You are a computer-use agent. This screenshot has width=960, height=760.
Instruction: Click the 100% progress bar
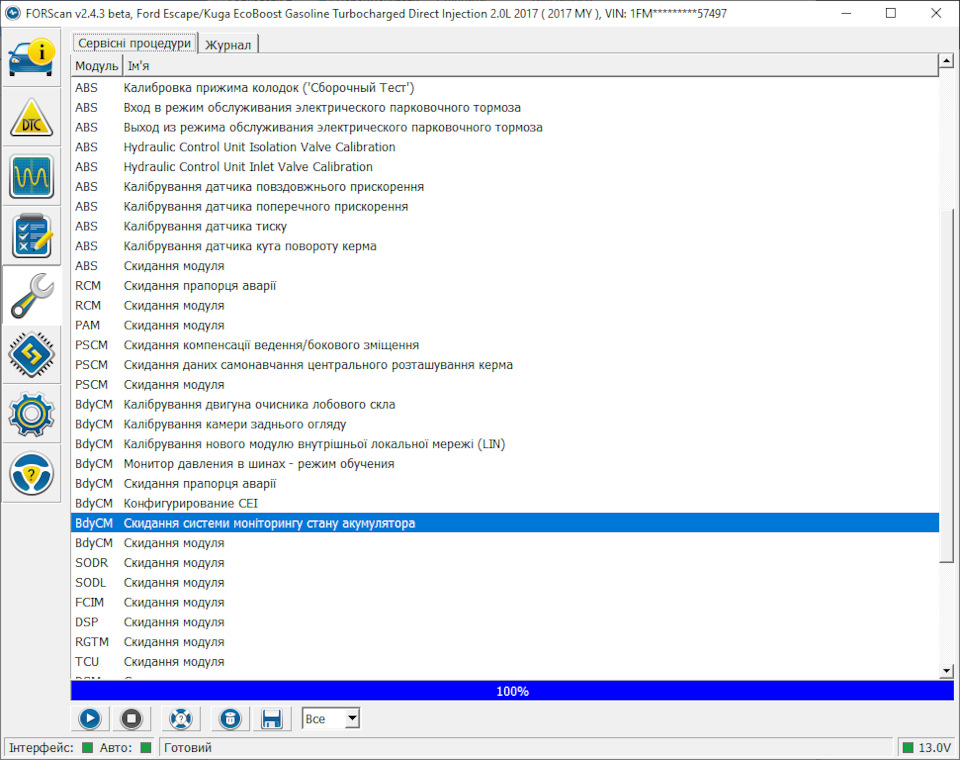[x=512, y=691]
